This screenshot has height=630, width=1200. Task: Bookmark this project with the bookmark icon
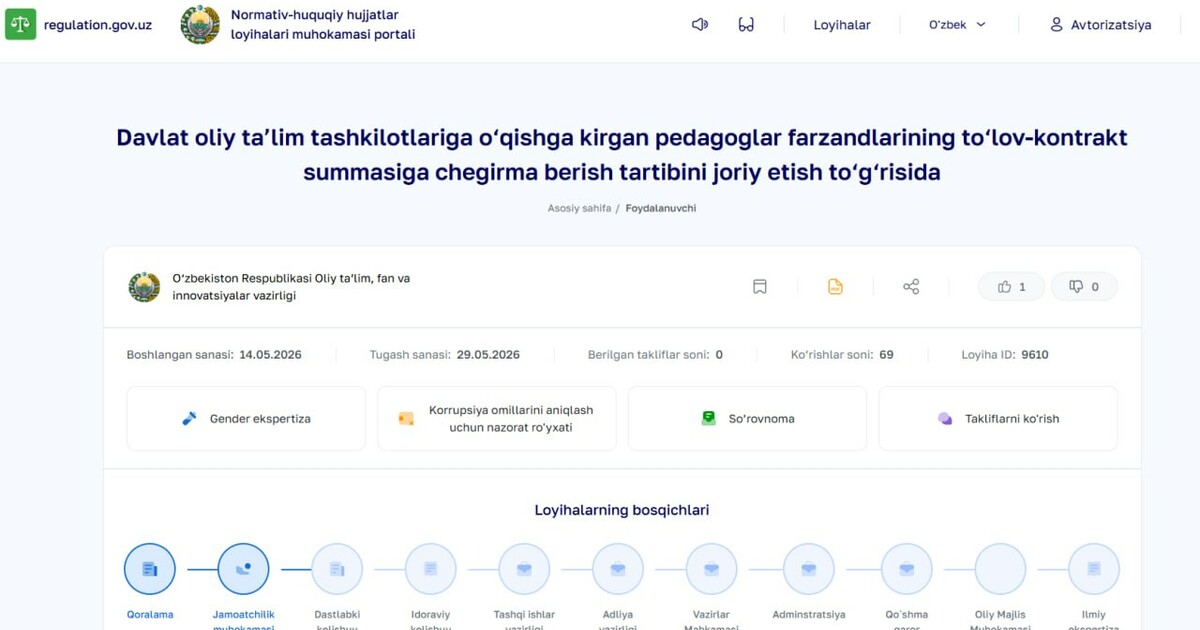(x=760, y=287)
